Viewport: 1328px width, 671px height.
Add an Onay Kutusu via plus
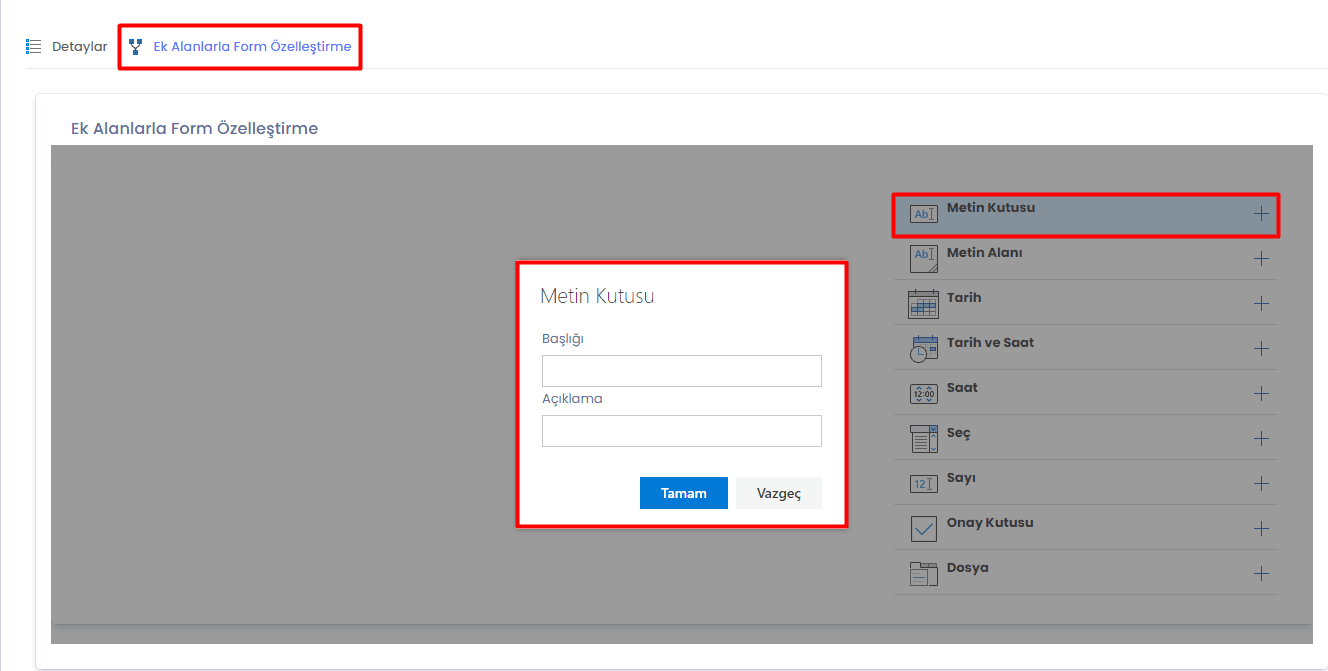1261,528
